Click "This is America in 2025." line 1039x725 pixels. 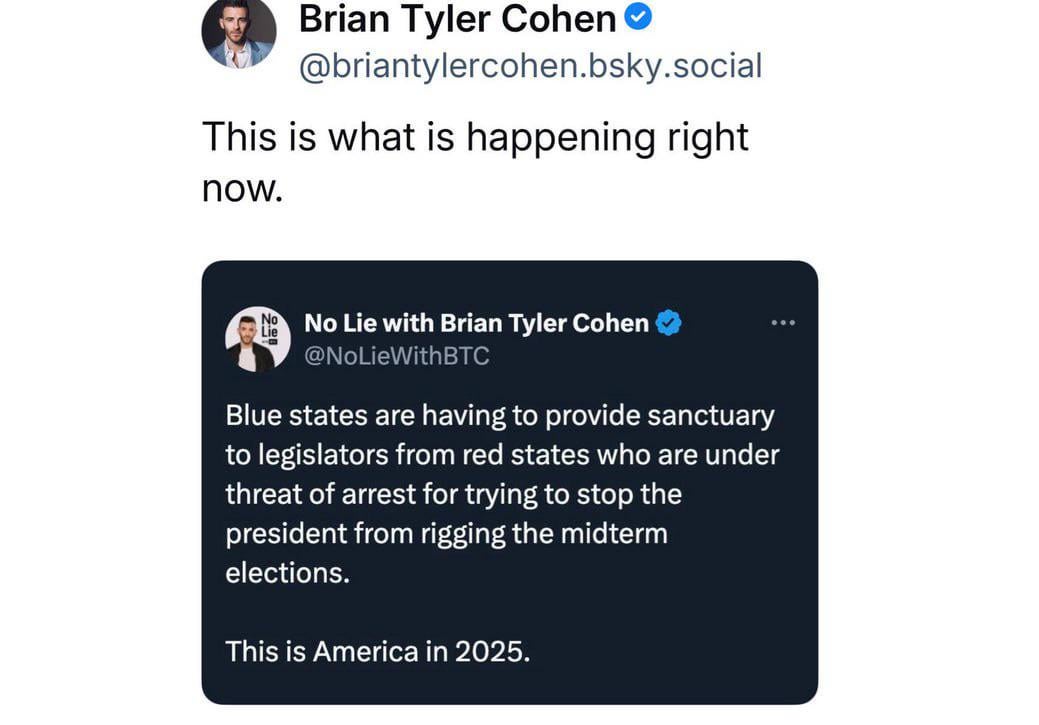pos(376,652)
